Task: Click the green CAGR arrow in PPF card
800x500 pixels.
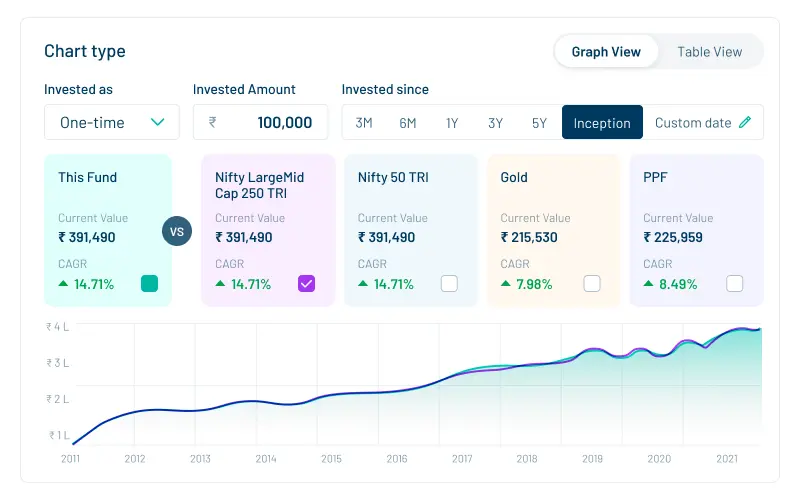Action: tap(650, 284)
